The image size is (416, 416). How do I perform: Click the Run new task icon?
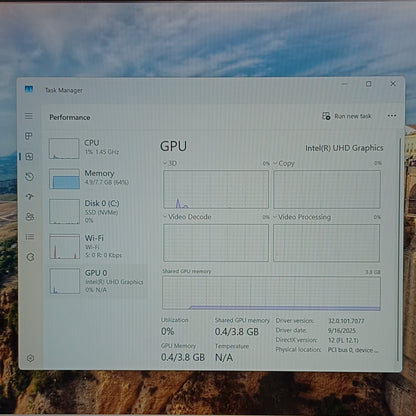click(326, 116)
